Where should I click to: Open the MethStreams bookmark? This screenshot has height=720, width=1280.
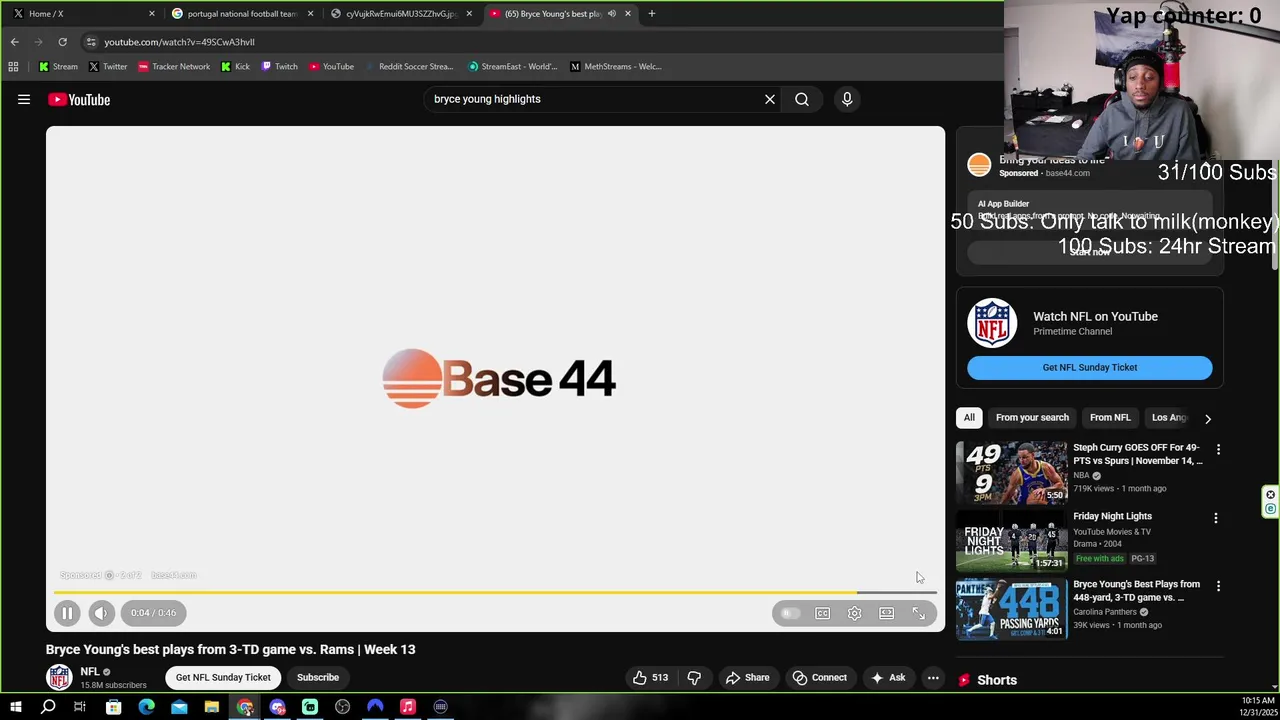616,67
